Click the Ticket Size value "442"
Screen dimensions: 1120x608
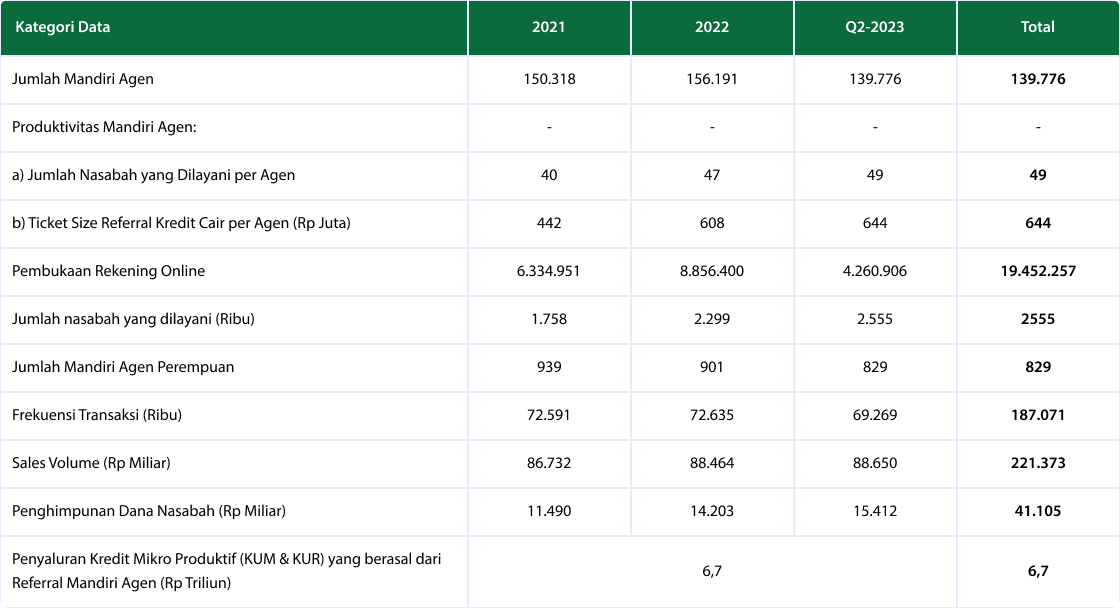pyautogui.click(x=549, y=223)
